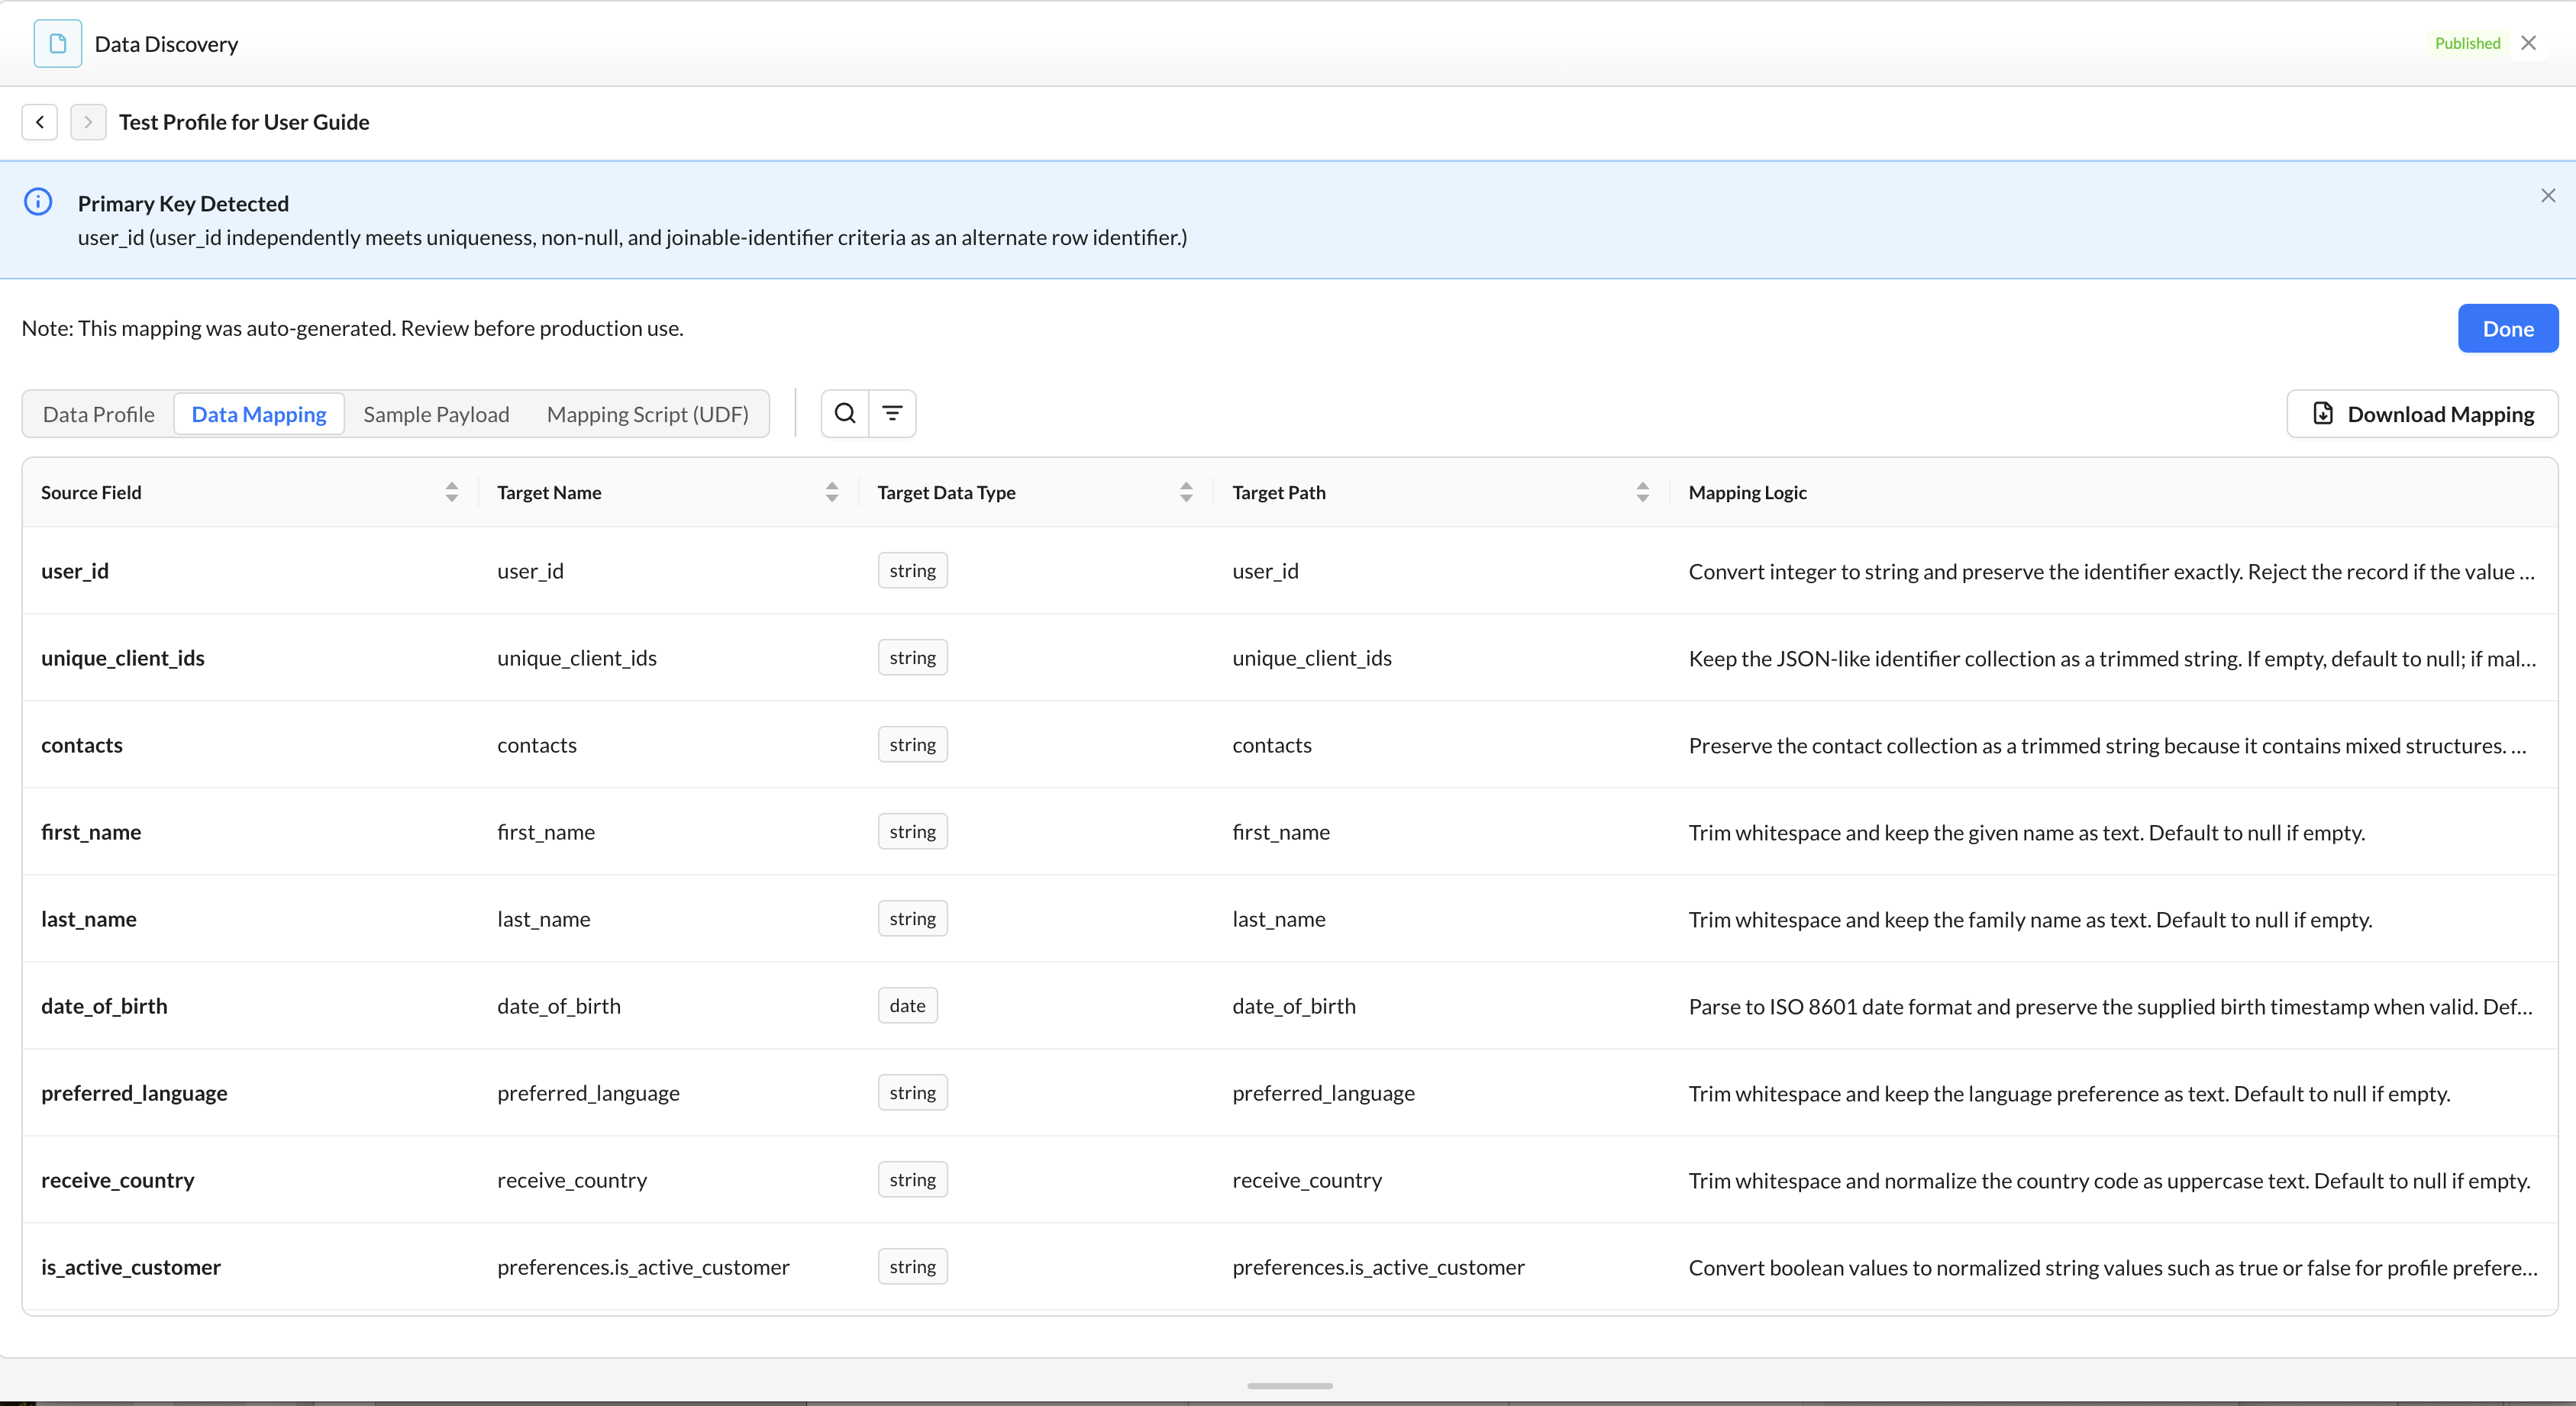This screenshot has height=1406, width=2576.
Task: Click target name preferences.is_active_customer
Action: (x=643, y=1266)
